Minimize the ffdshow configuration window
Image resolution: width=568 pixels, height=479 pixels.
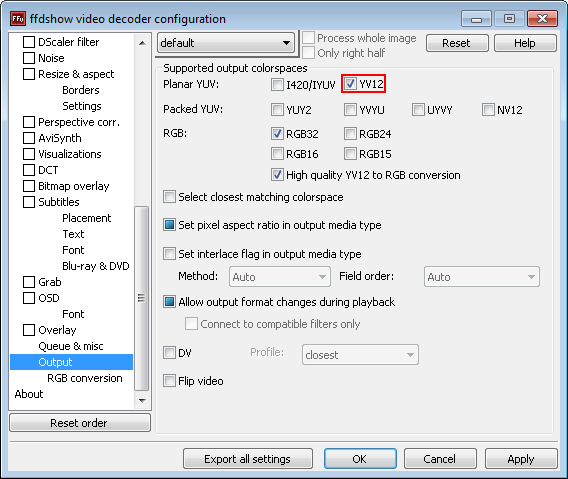point(476,18)
